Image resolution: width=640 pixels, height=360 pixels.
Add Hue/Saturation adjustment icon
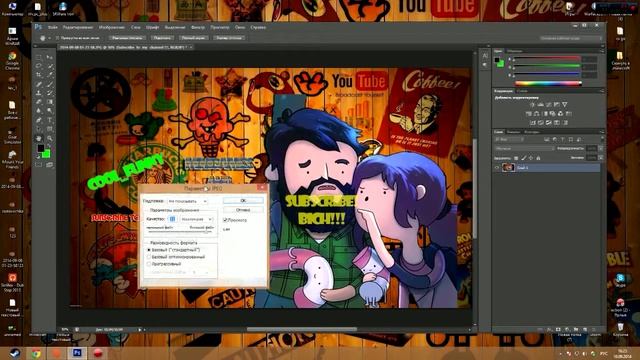tap(529, 113)
